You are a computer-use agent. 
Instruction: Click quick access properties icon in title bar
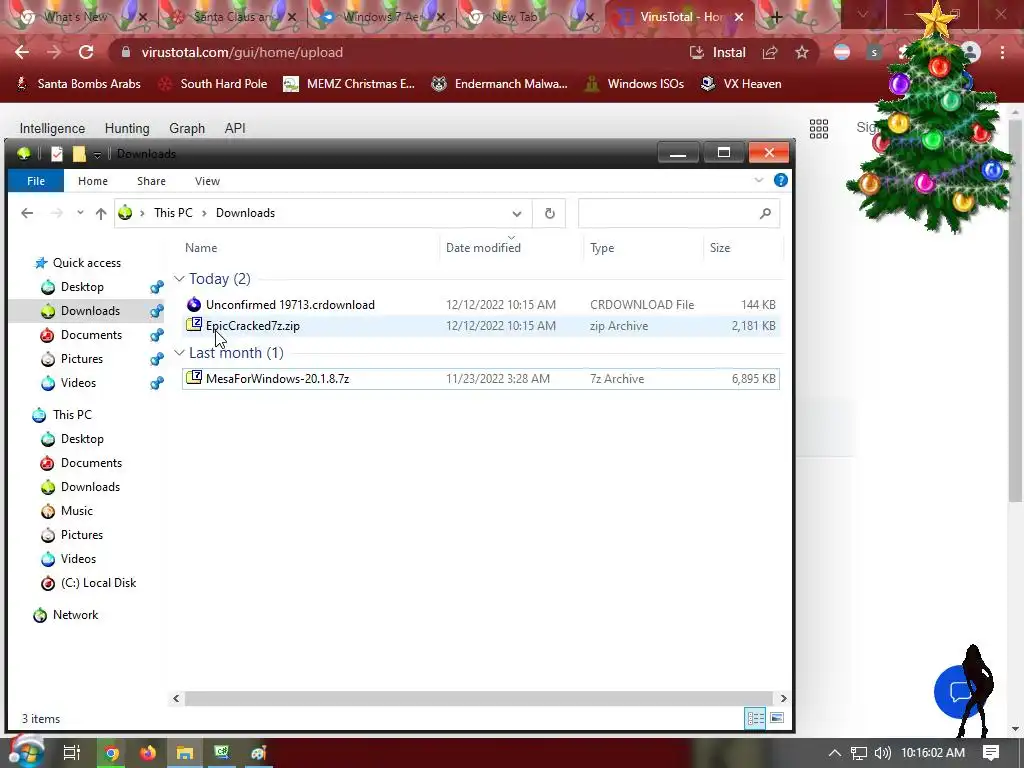pos(57,153)
